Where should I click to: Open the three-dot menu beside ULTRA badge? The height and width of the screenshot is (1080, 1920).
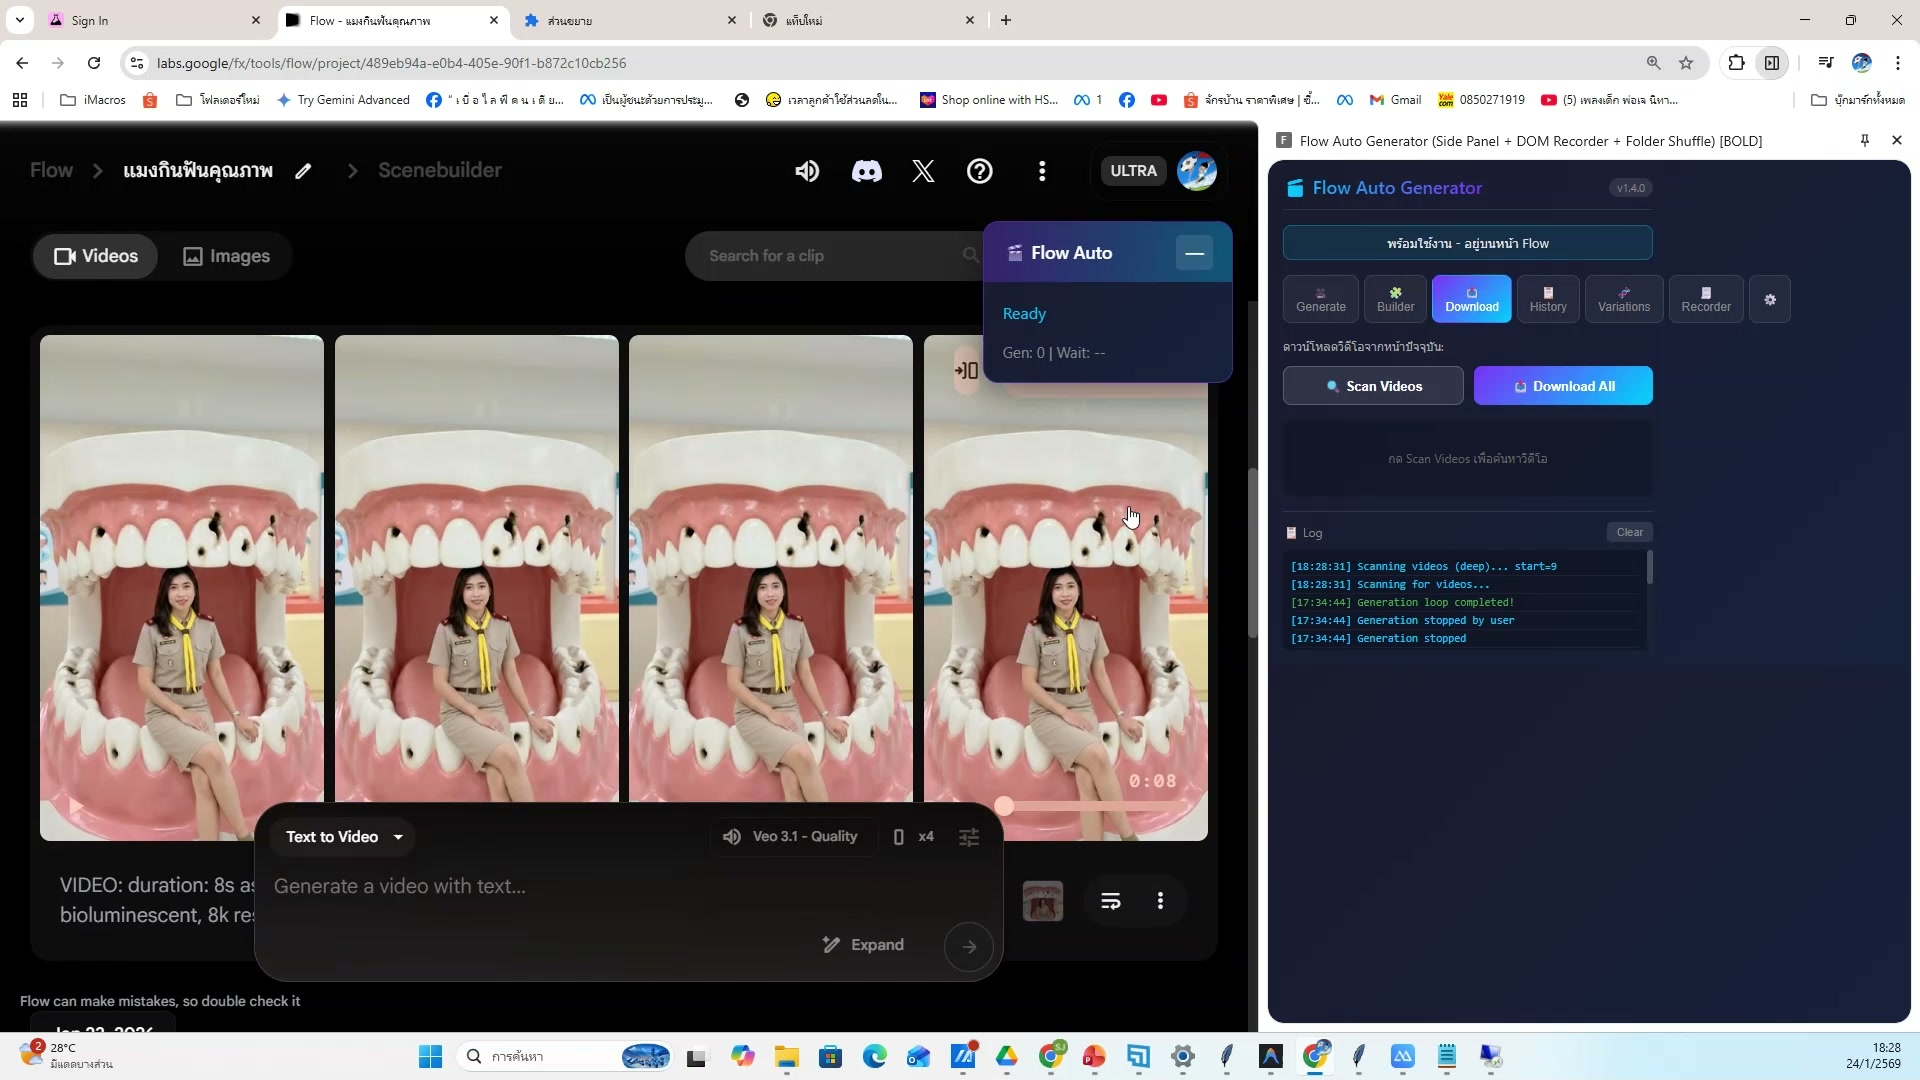point(1042,171)
